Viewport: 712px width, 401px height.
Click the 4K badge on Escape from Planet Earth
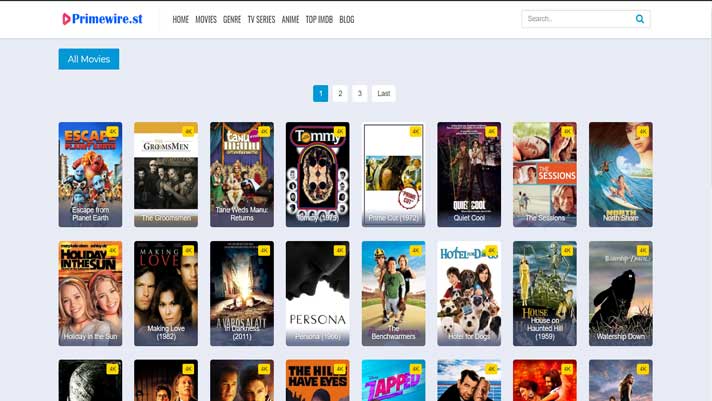coord(112,132)
